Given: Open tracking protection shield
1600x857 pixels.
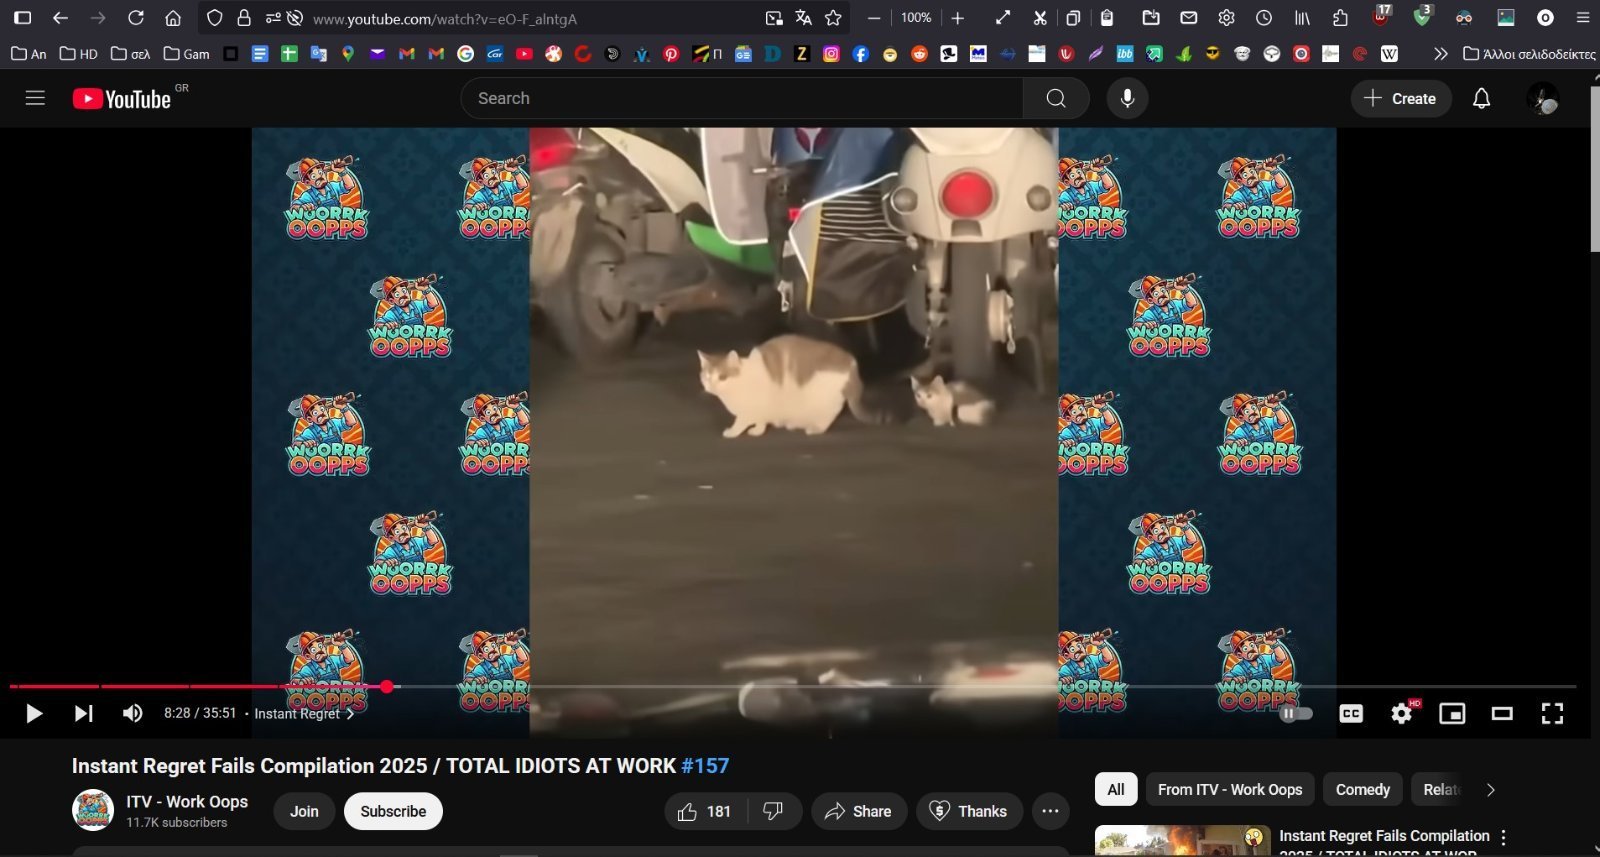Looking at the screenshot, I should tap(214, 18).
